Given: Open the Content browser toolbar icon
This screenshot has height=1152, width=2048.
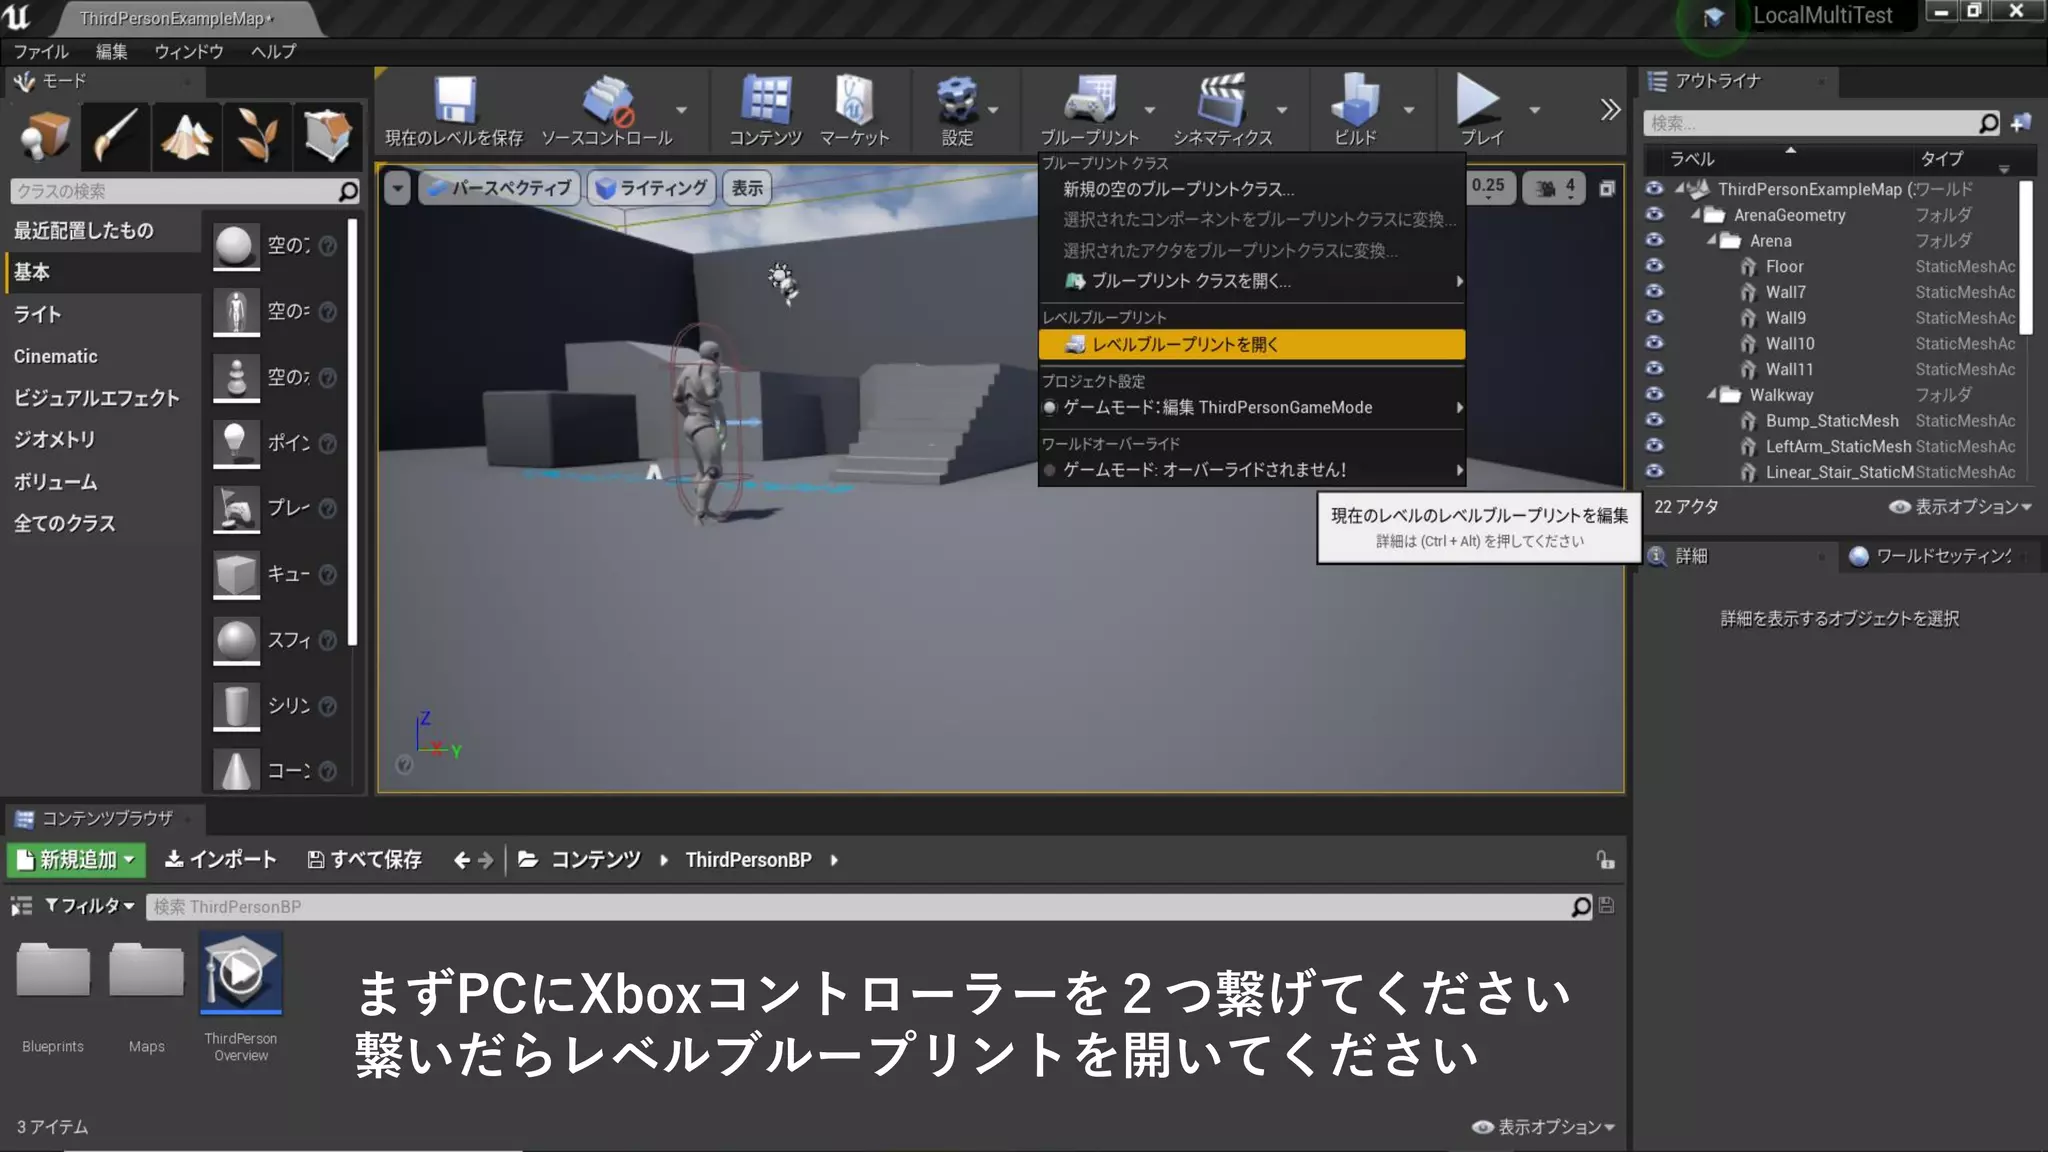Looking at the screenshot, I should tap(765, 102).
